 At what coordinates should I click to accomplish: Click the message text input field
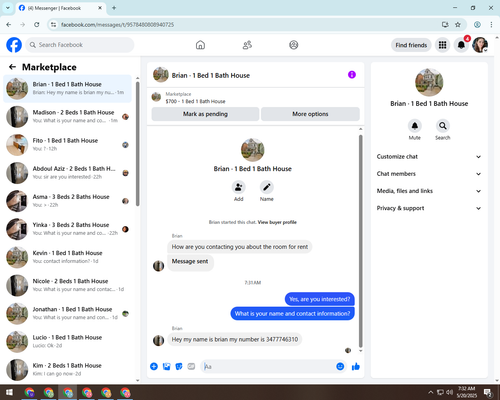[x=269, y=367]
